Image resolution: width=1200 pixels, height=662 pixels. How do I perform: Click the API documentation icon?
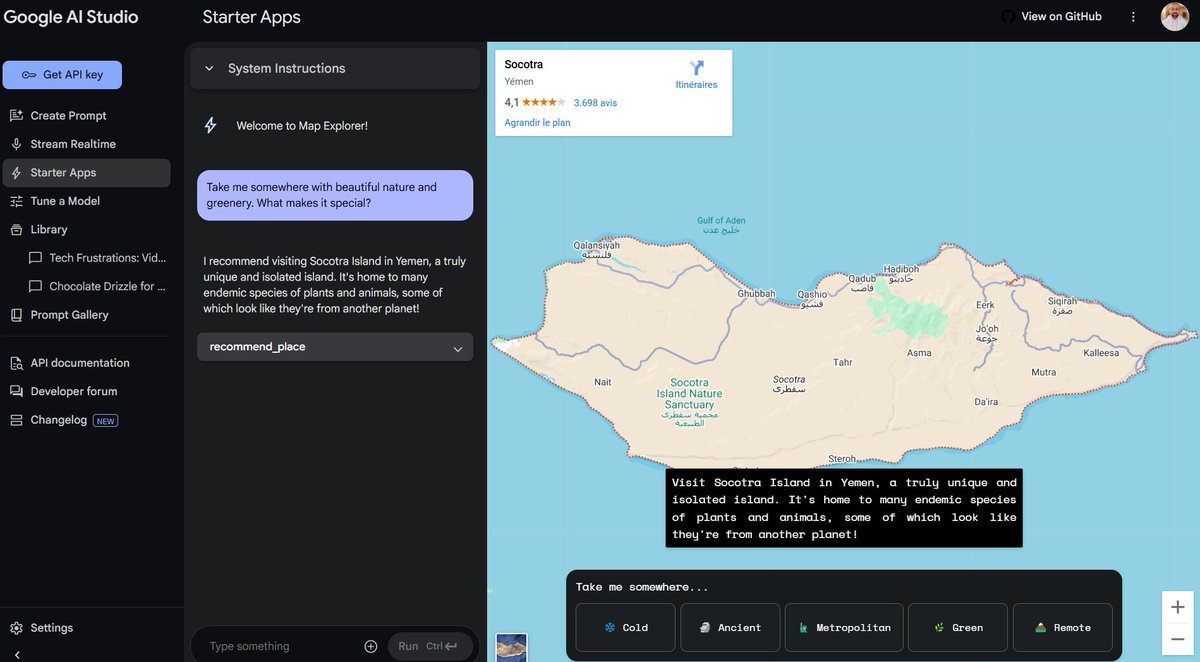click(x=16, y=363)
